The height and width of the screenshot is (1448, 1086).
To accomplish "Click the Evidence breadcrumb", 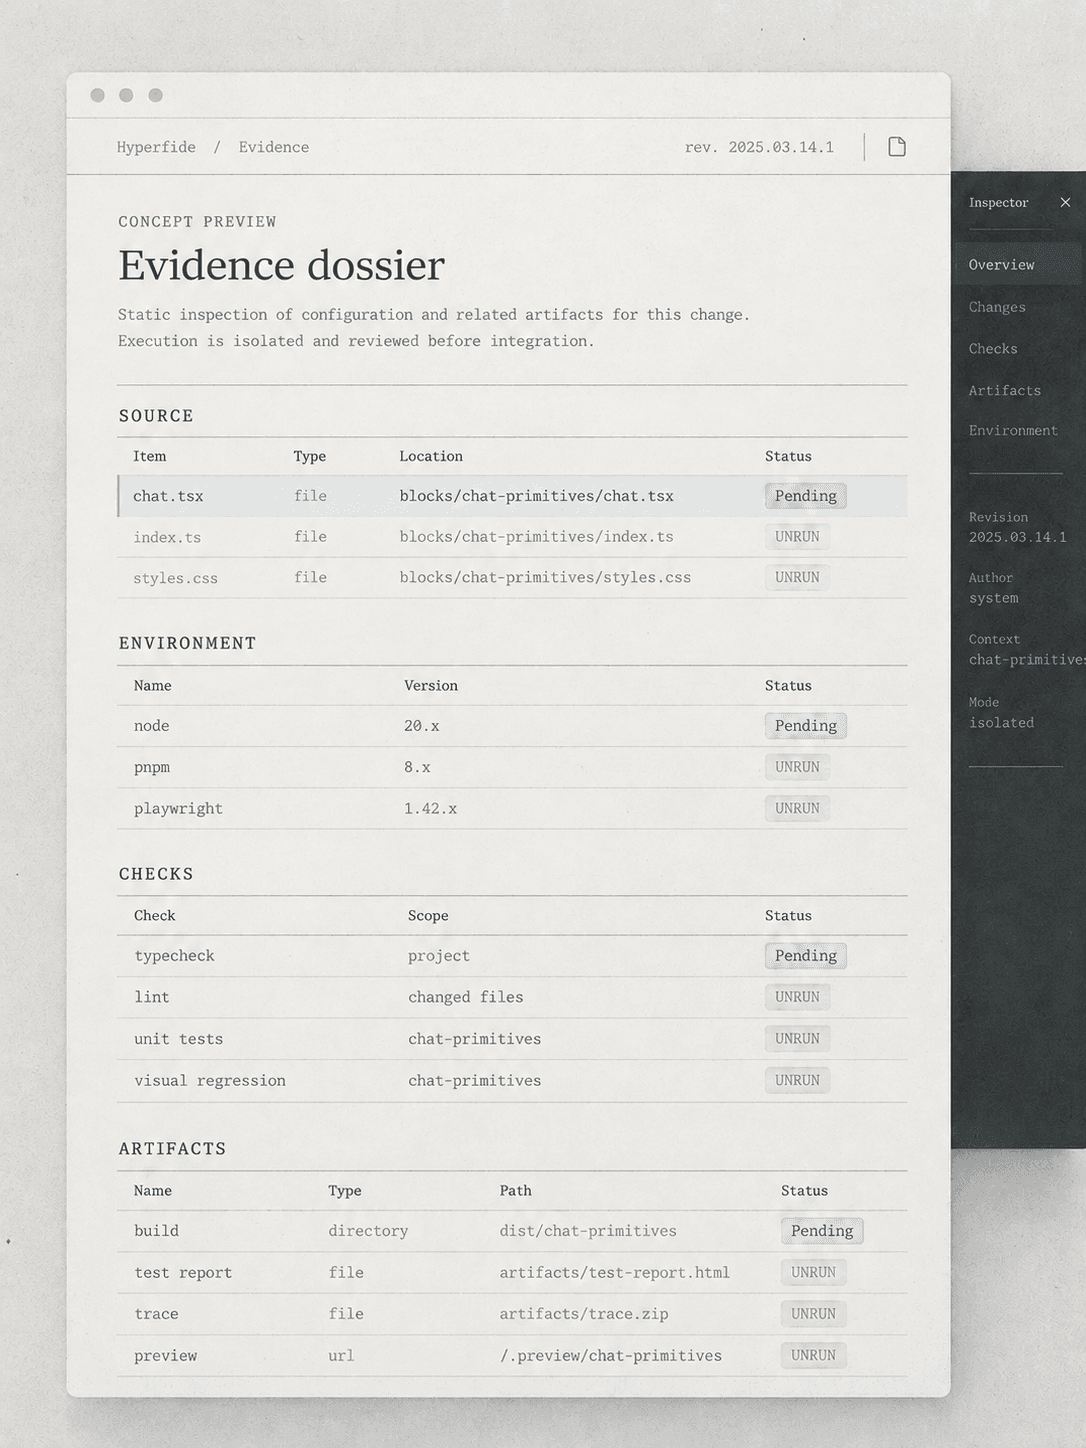I will 273,147.
